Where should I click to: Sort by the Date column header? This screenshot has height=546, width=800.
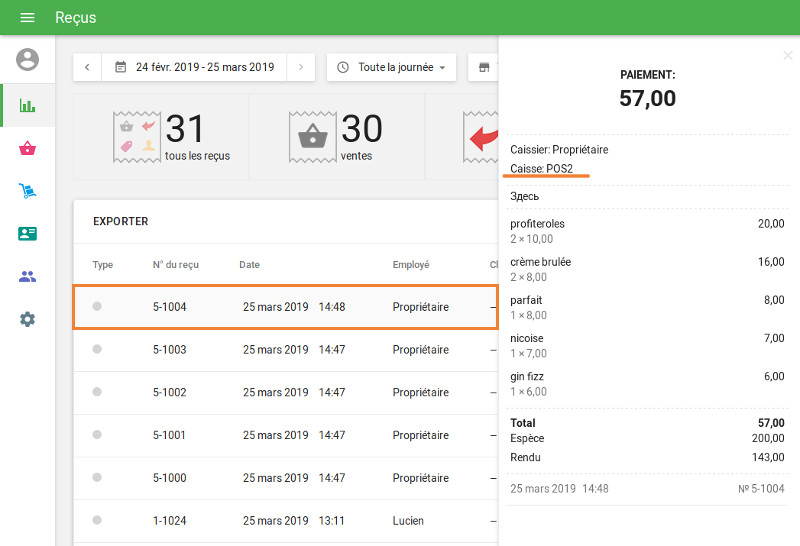tap(249, 265)
